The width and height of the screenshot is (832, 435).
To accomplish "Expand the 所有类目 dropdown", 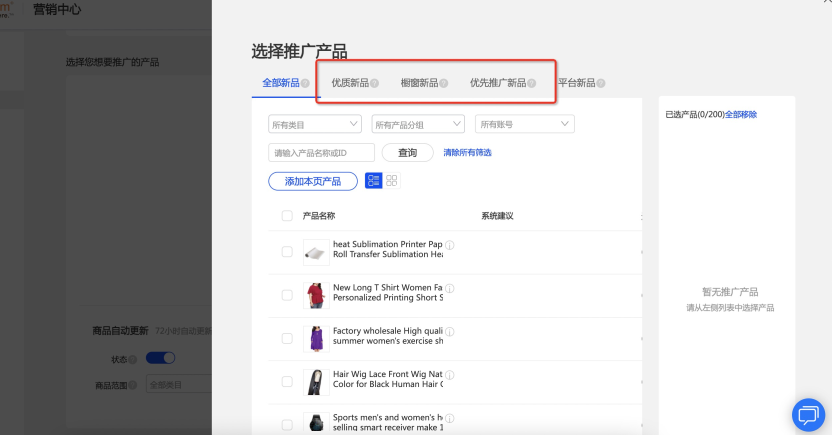I will coord(315,124).
